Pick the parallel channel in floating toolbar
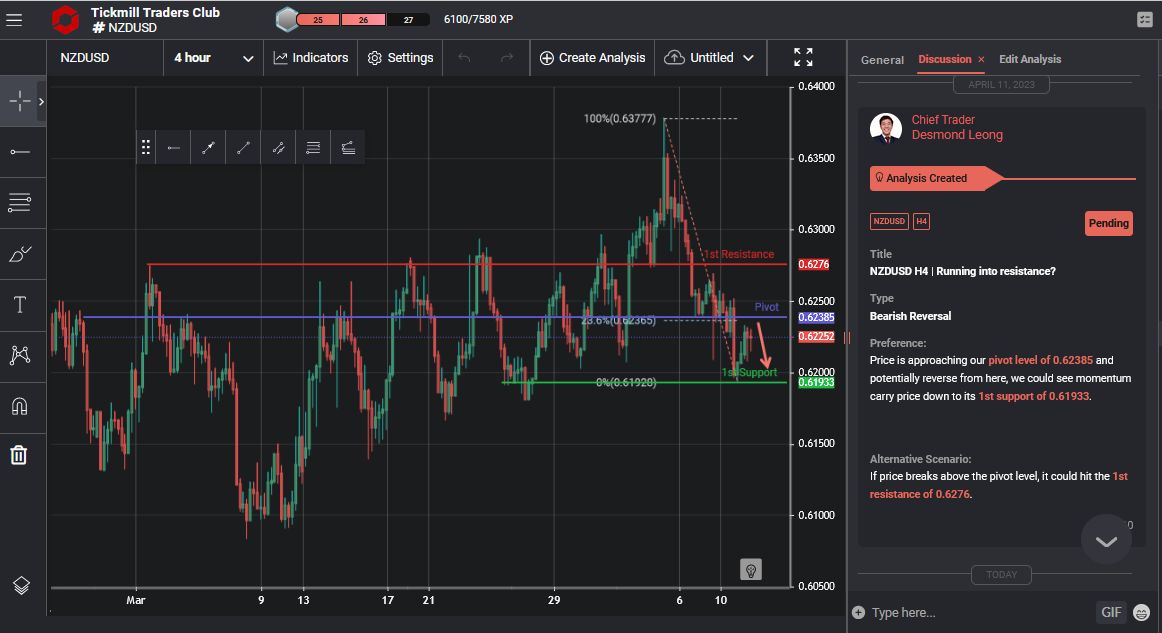The width and height of the screenshot is (1162, 633). tap(278, 148)
